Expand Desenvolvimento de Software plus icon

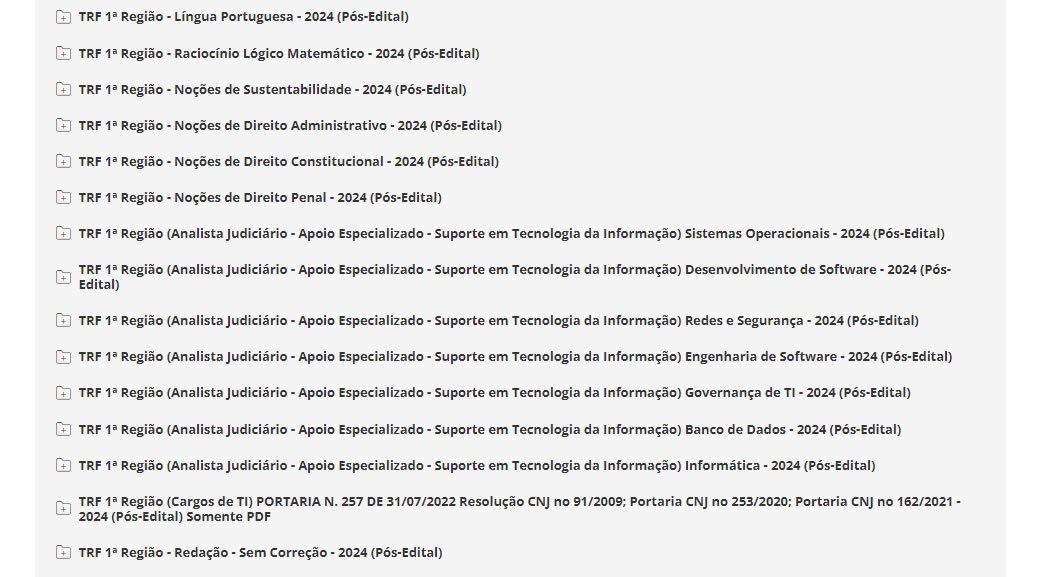[x=64, y=276]
